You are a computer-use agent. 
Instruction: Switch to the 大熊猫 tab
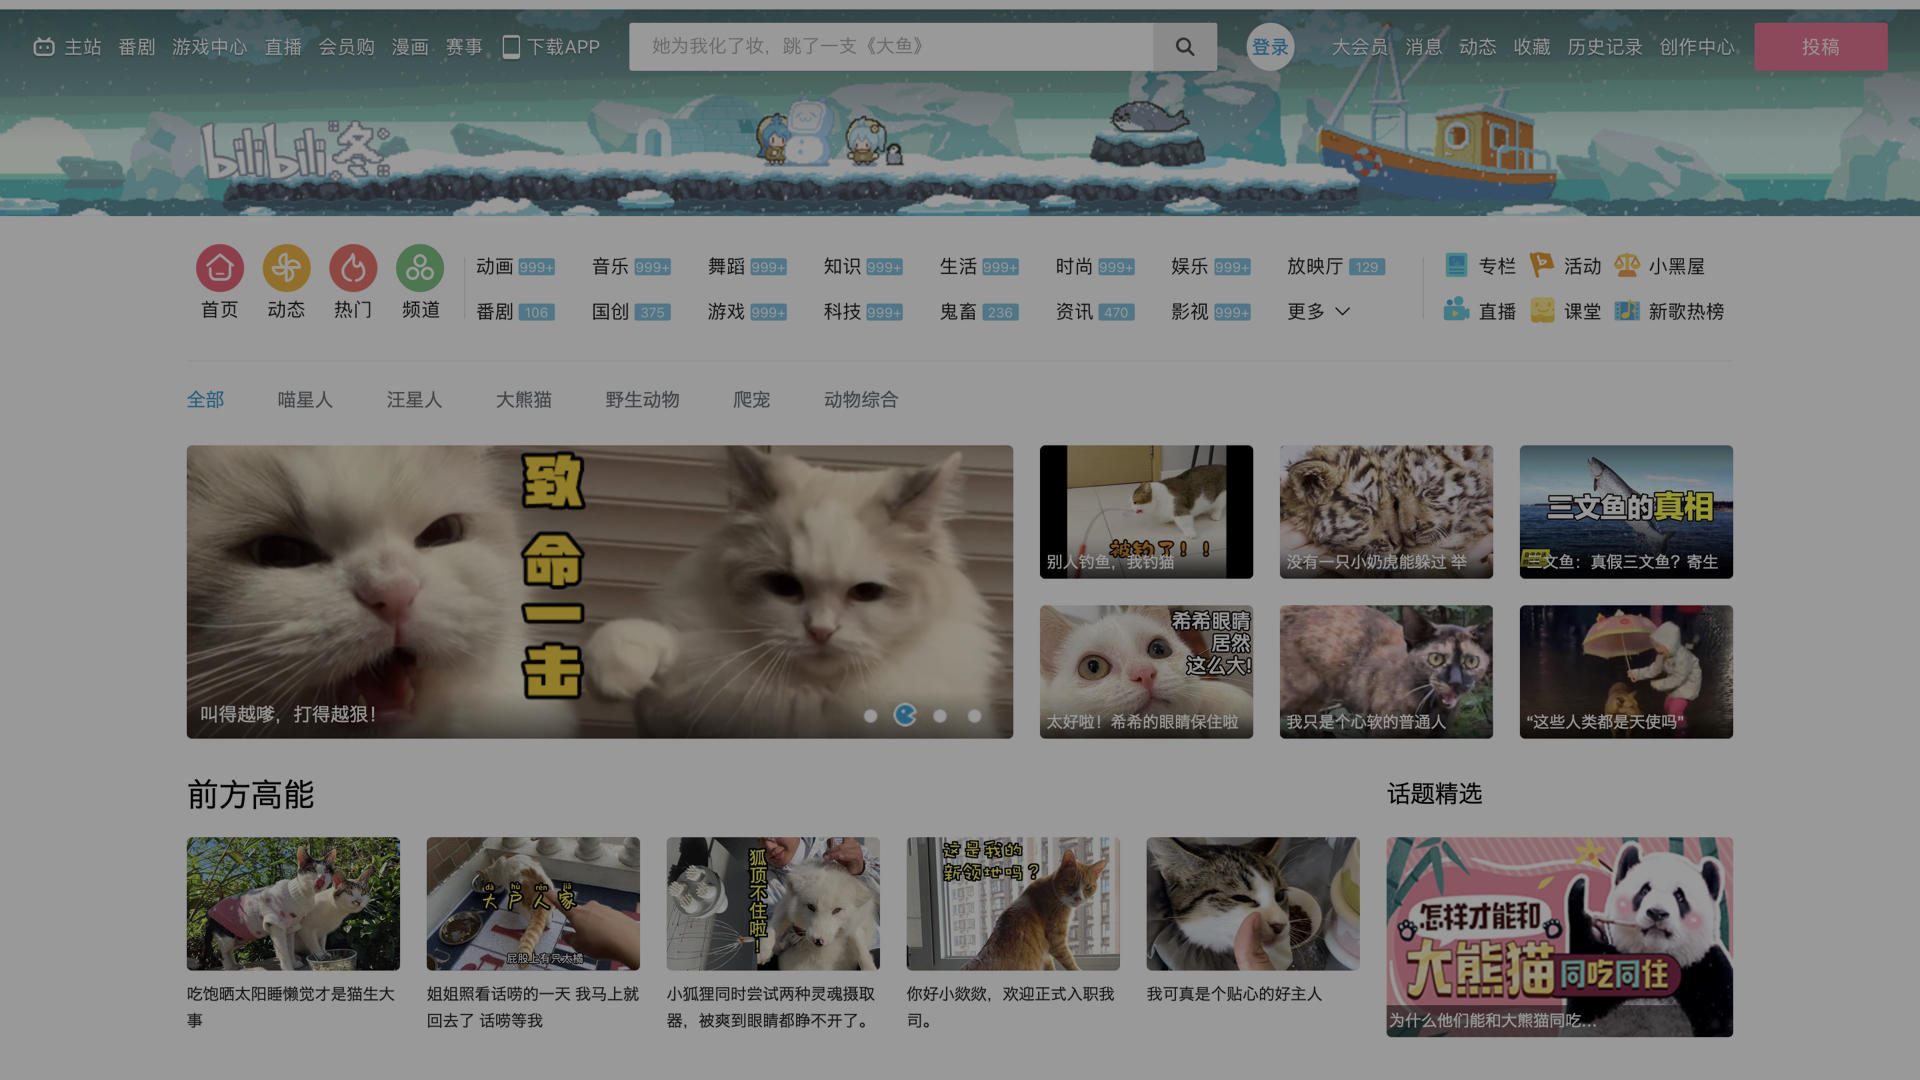524,400
